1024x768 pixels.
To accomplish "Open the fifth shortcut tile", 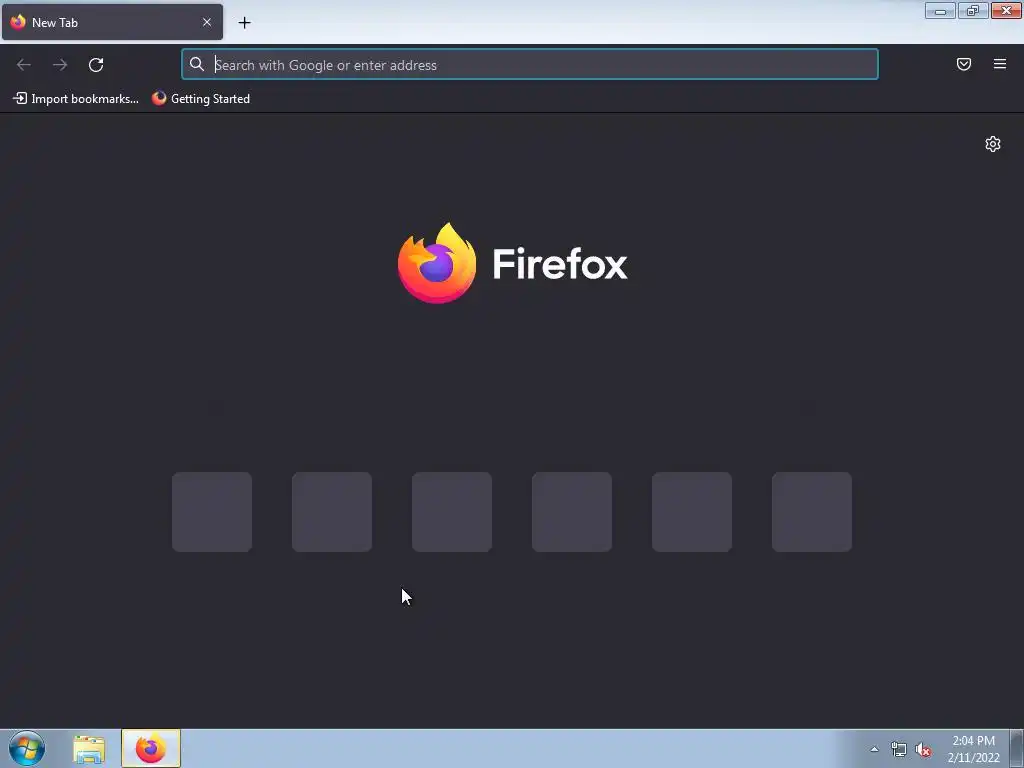I will pyautogui.click(x=692, y=512).
